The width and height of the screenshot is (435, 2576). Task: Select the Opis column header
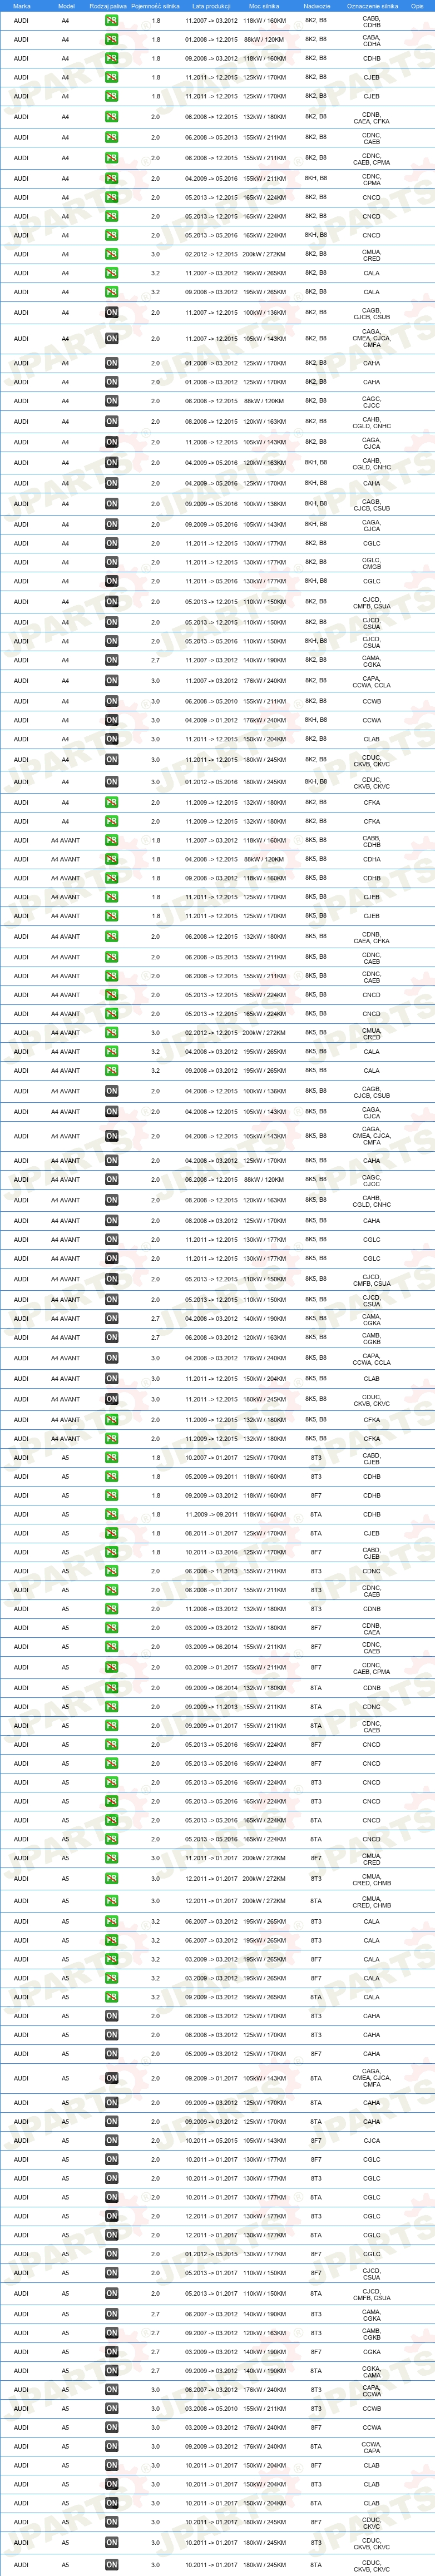[417, 6]
